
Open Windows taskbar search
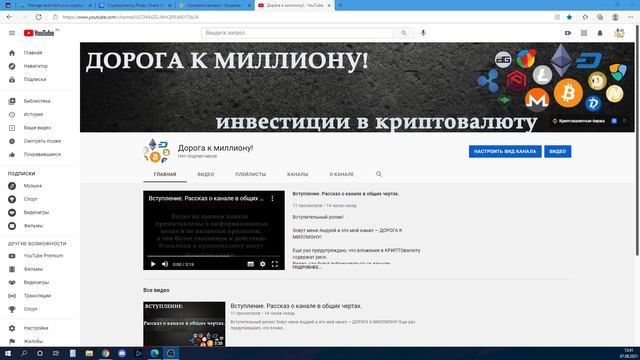pos(24,353)
